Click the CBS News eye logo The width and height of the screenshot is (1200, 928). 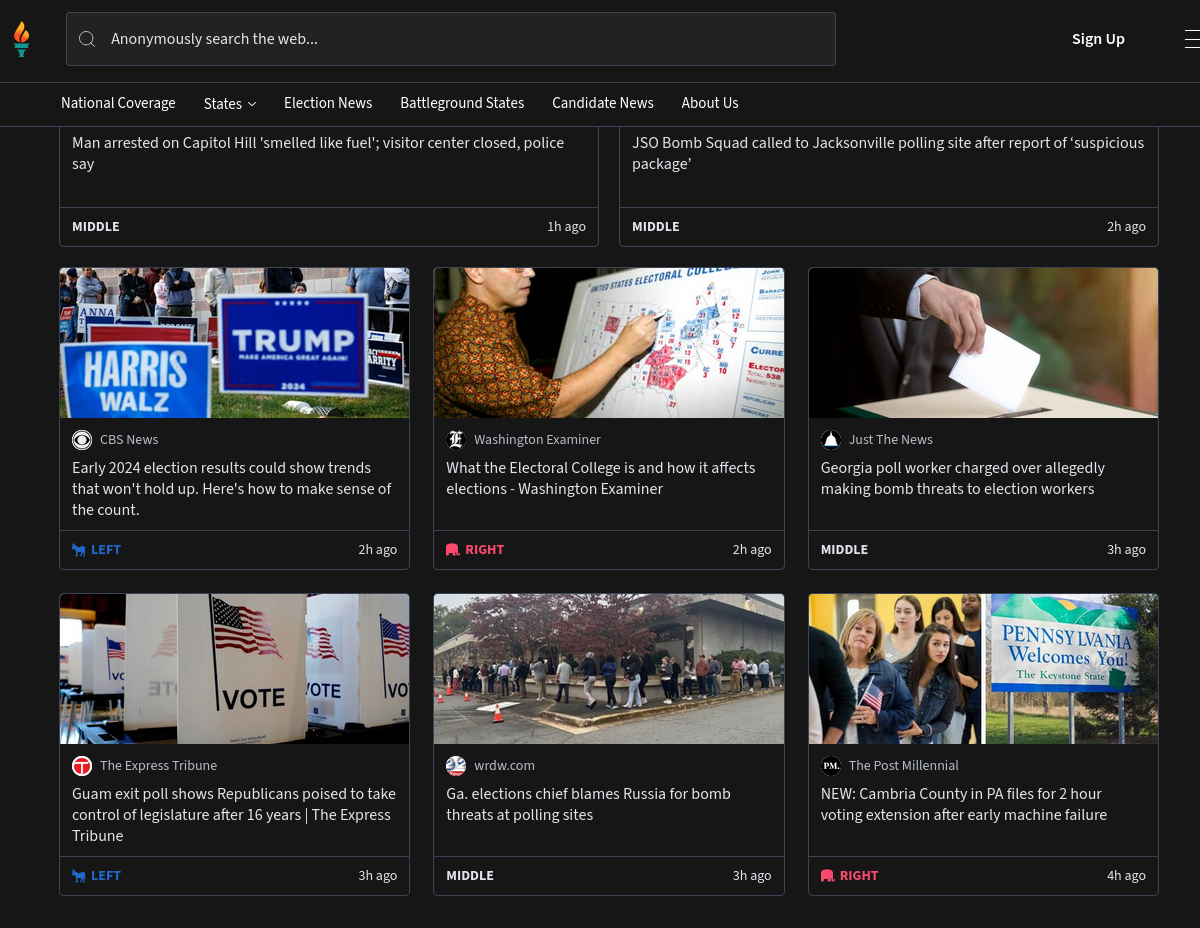click(82, 440)
